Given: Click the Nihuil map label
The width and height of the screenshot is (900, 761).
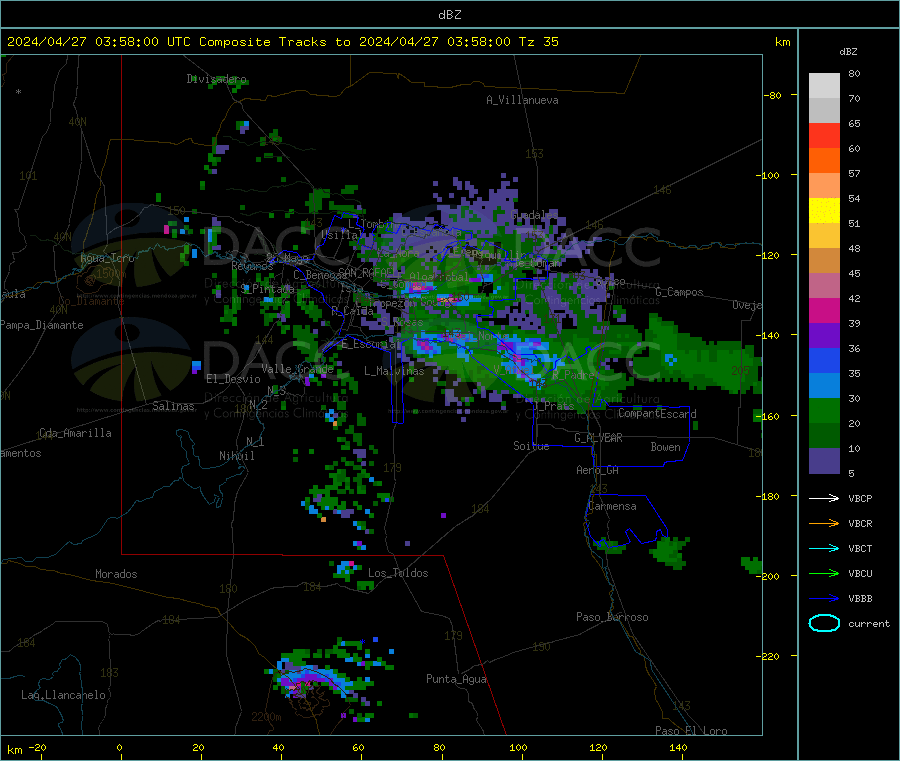Looking at the screenshot, I should (x=236, y=456).
